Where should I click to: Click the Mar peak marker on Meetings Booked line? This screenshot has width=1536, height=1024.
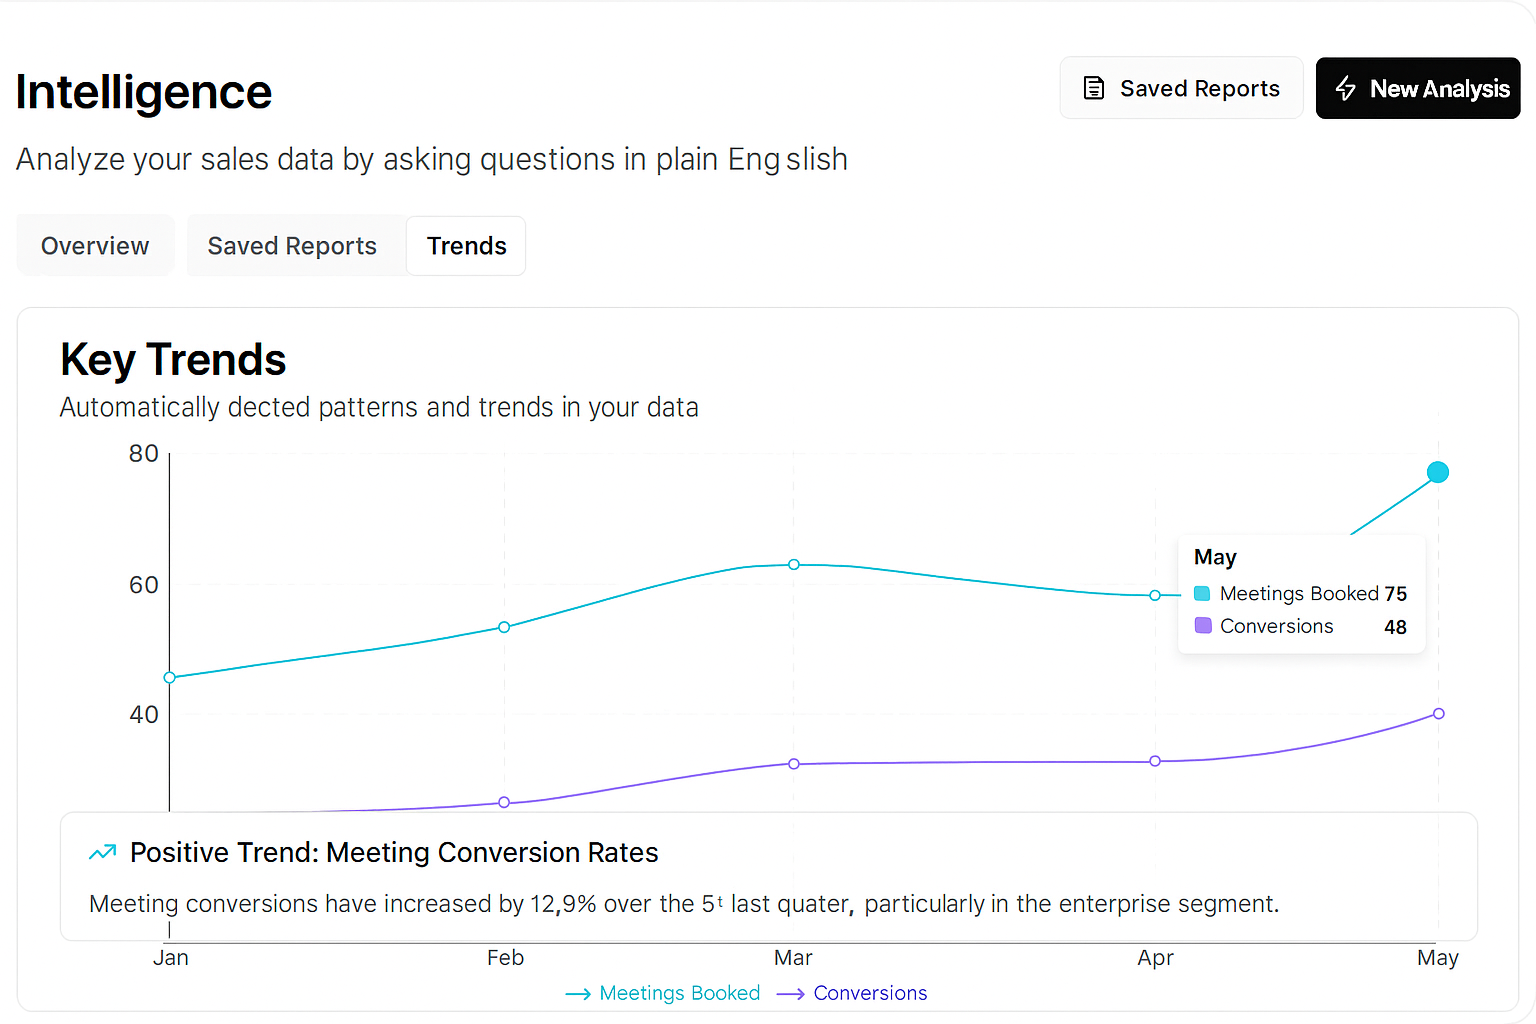(x=793, y=564)
